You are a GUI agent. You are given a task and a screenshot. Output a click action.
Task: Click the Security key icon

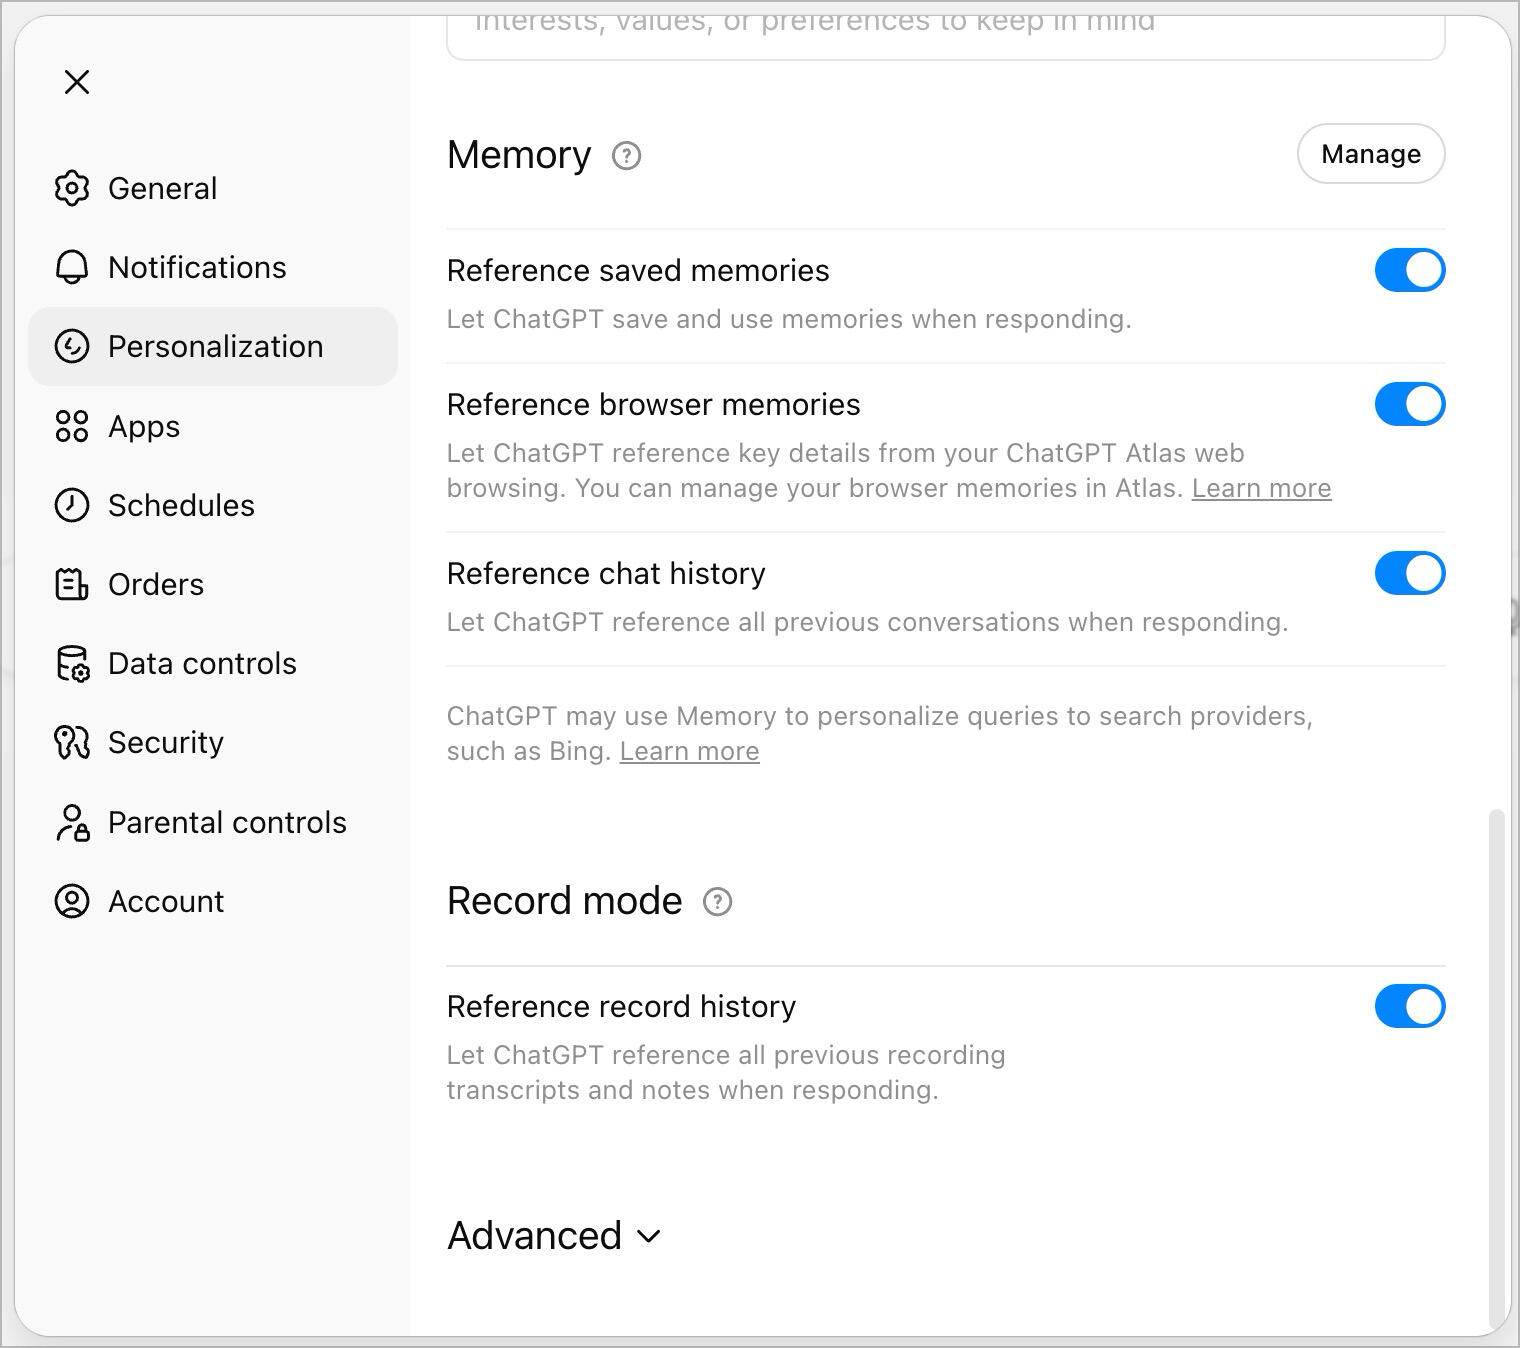[x=72, y=743]
